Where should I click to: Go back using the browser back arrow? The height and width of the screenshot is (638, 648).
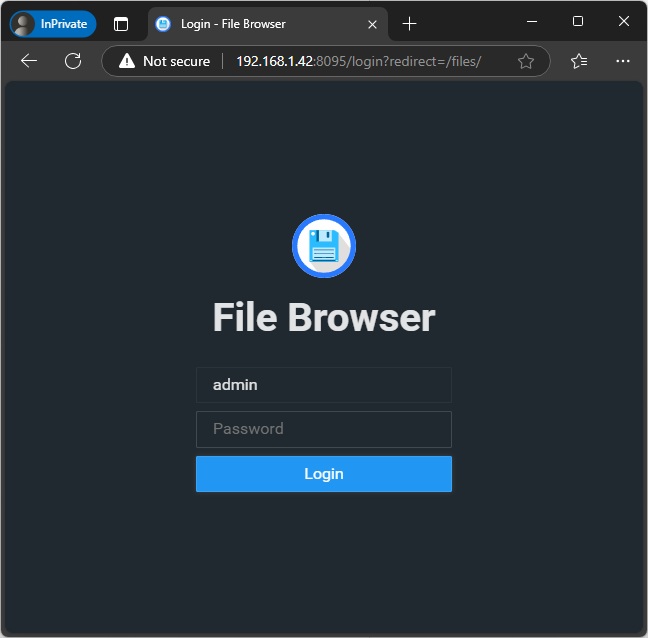click(x=29, y=61)
